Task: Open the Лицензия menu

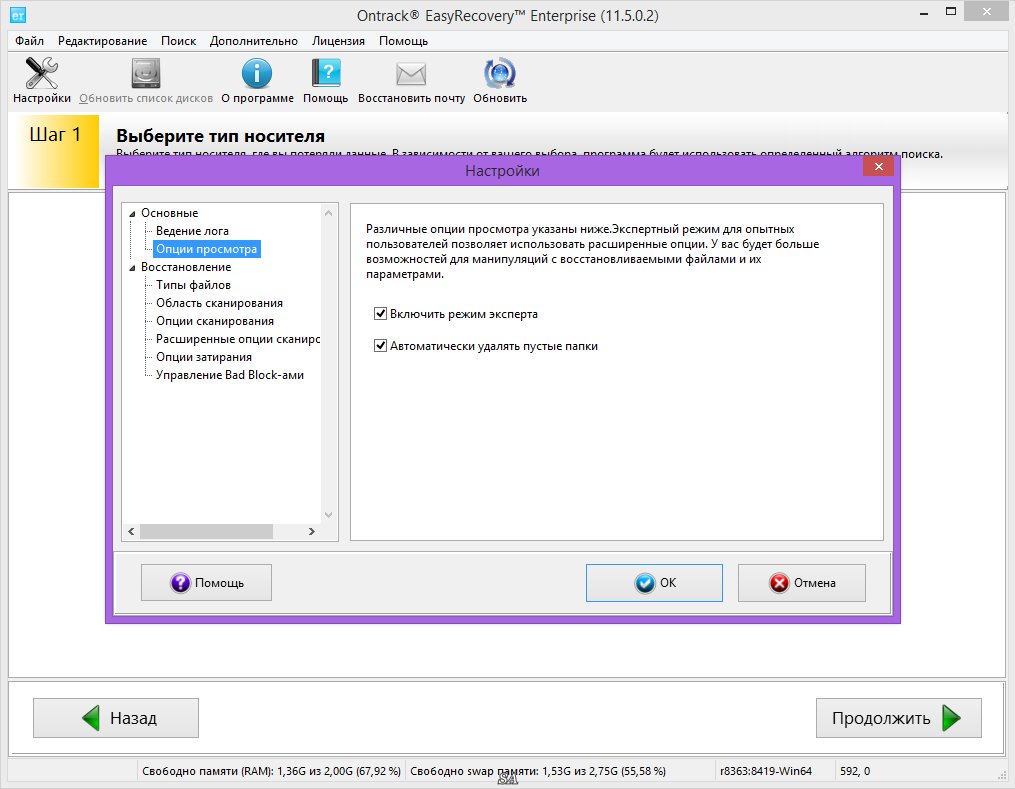Action: click(x=338, y=41)
